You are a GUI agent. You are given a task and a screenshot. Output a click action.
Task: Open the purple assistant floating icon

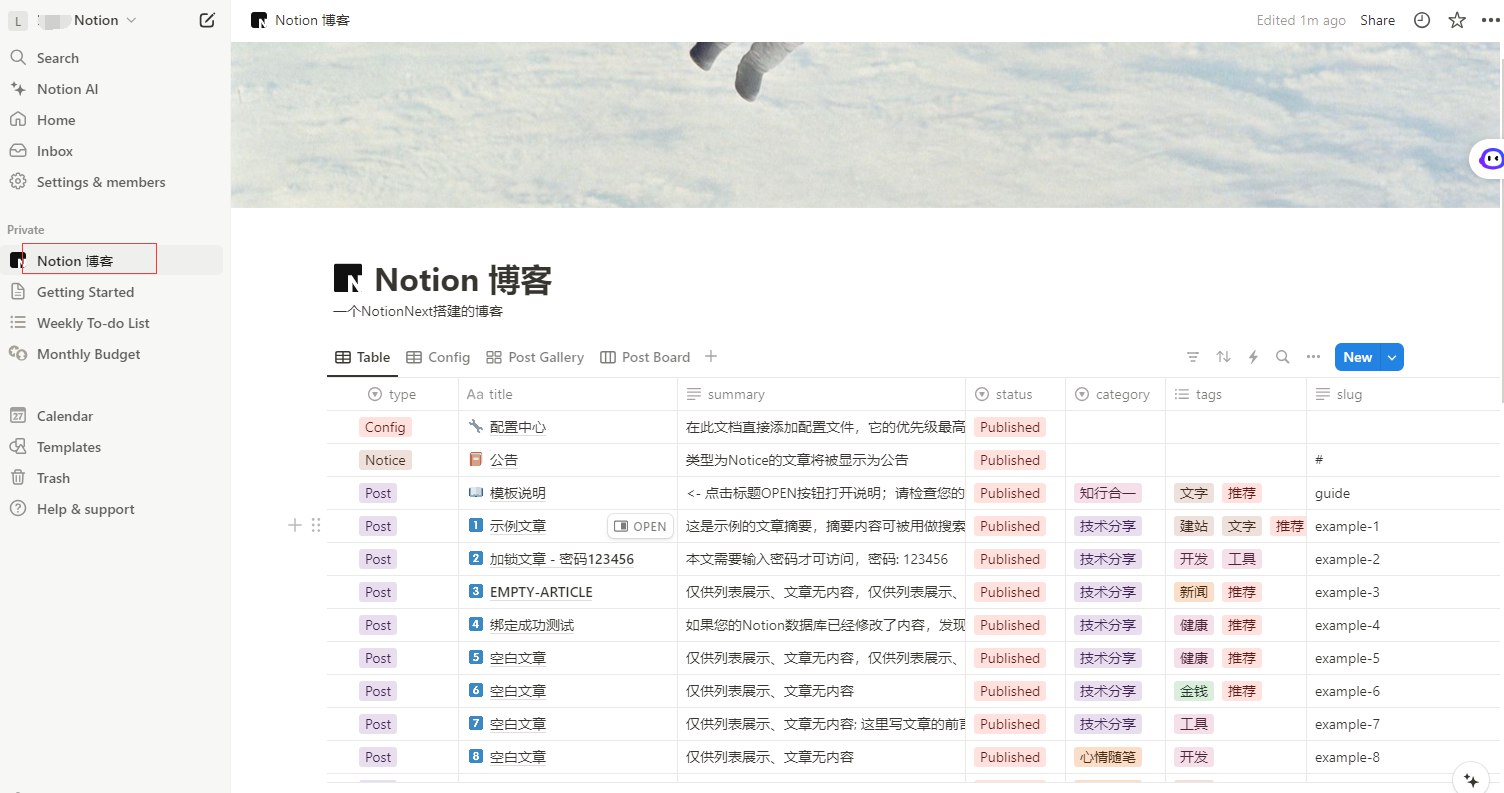pyautogui.click(x=1490, y=158)
